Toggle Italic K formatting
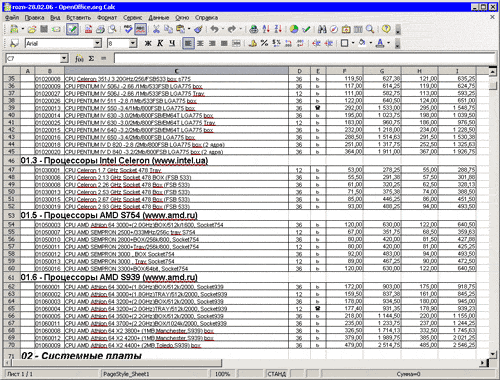 coord(160,43)
